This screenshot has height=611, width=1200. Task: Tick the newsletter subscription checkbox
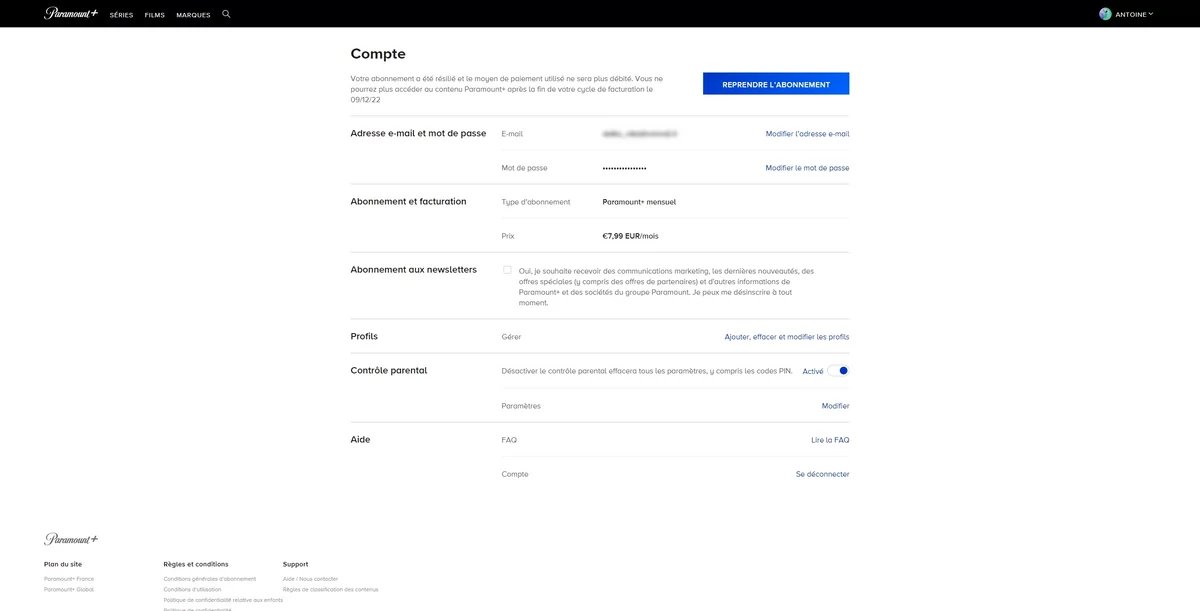508,270
